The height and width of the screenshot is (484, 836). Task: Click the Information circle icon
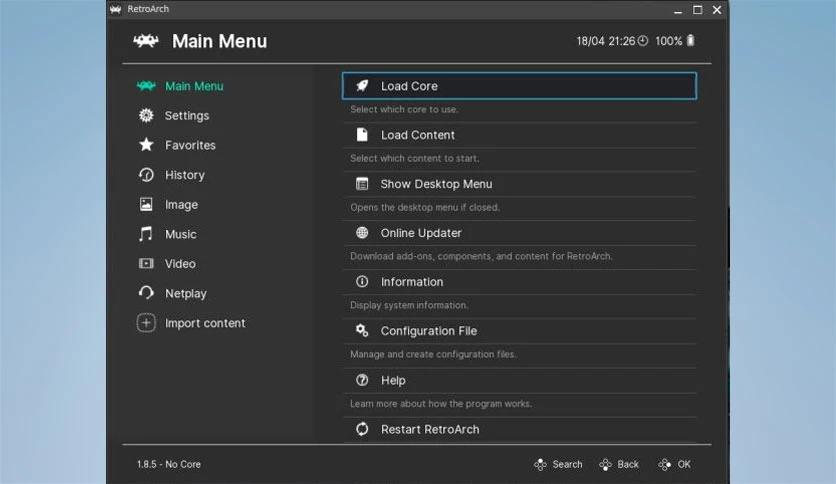click(362, 281)
